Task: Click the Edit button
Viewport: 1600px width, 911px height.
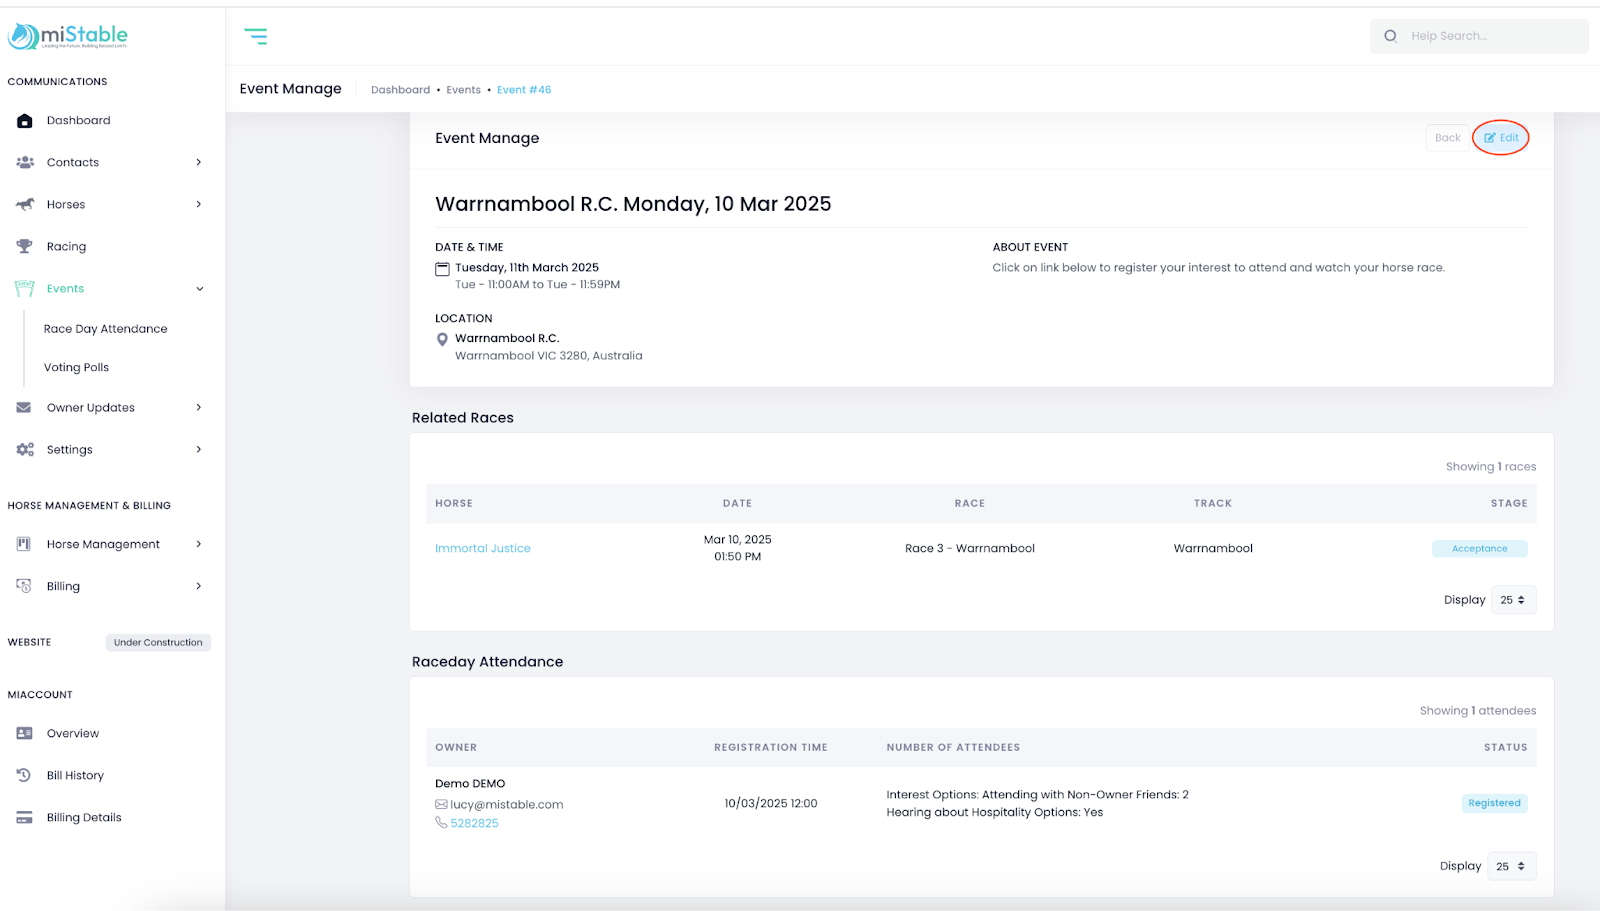Action: click(1501, 138)
